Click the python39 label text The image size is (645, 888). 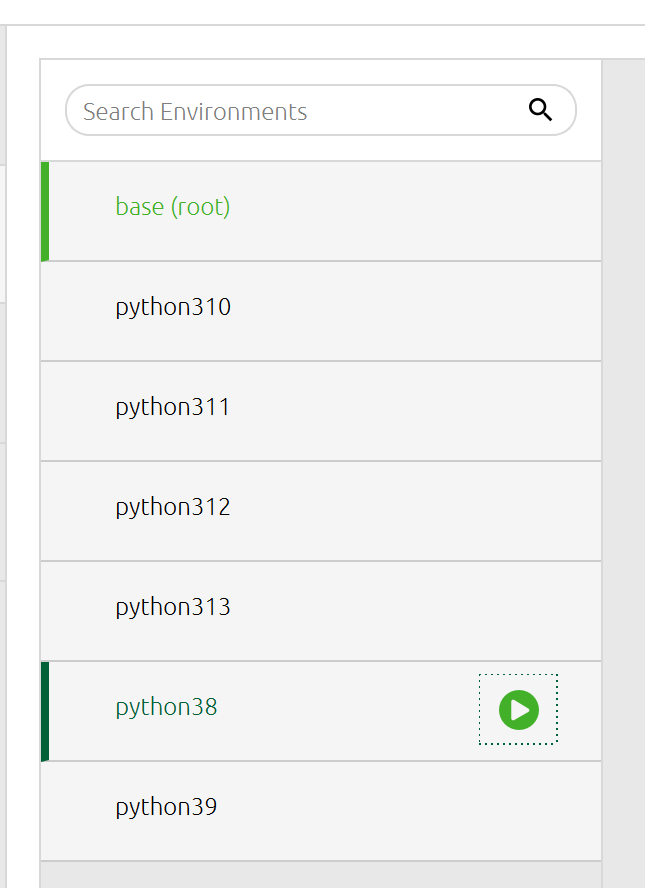pos(166,807)
